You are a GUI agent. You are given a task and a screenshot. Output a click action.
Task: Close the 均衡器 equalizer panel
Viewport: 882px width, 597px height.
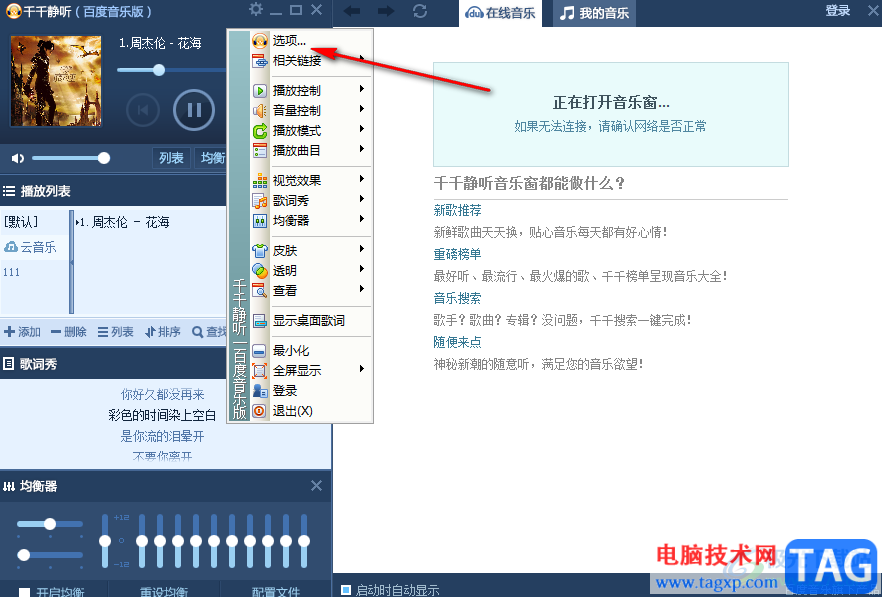click(316, 486)
